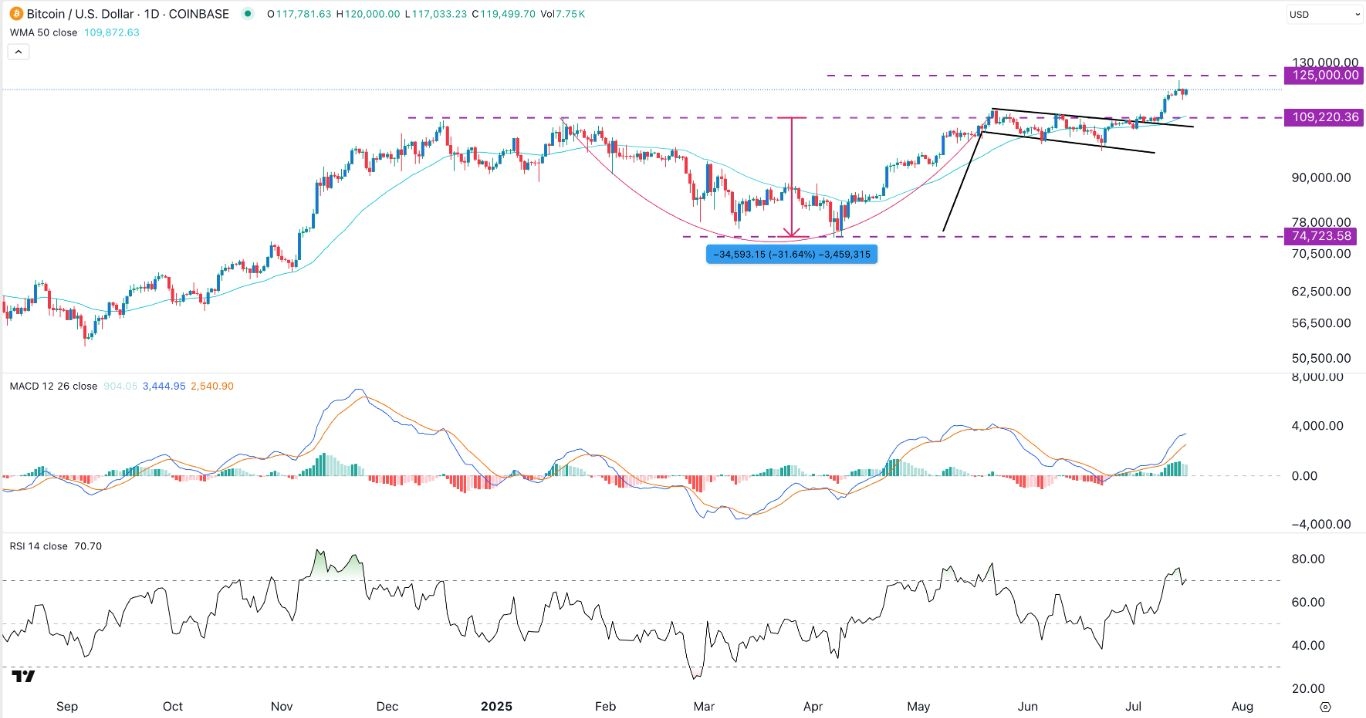Click the RSI value 70.70 in legend
The height and width of the screenshot is (718, 1366).
pos(88,546)
